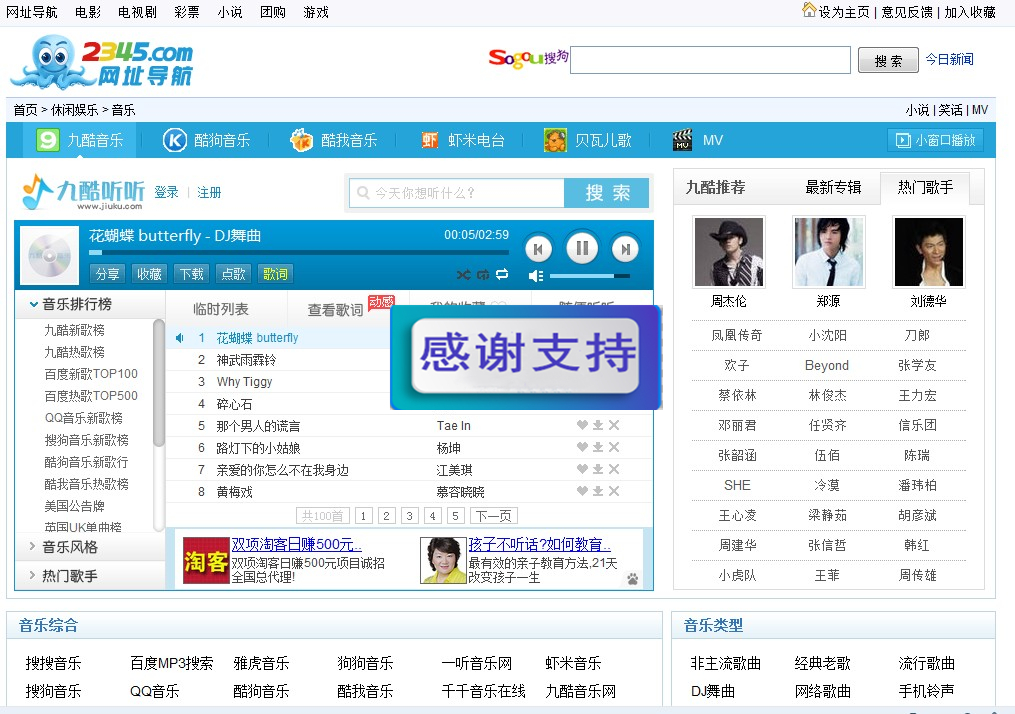The width and height of the screenshot is (1015, 714).
Task: Seek within the song progress bar
Action: [x=298, y=252]
